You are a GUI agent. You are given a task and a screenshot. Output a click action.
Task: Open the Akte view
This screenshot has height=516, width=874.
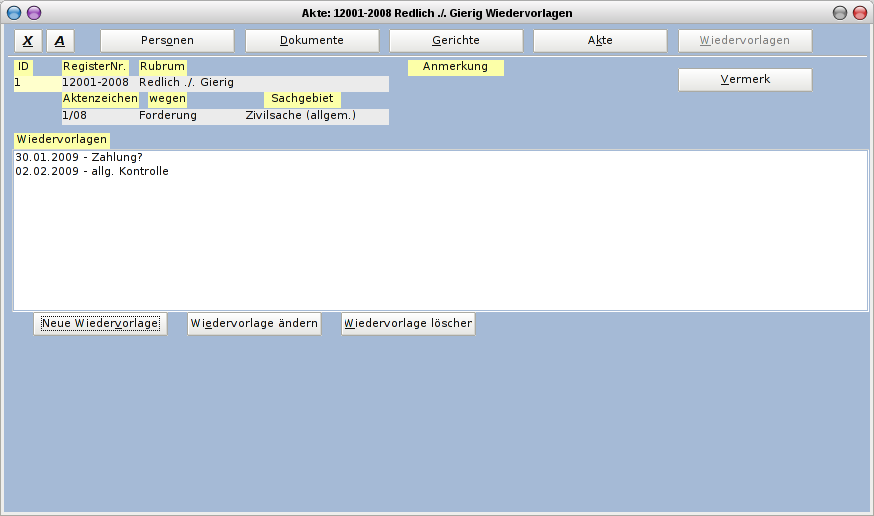coord(600,41)
